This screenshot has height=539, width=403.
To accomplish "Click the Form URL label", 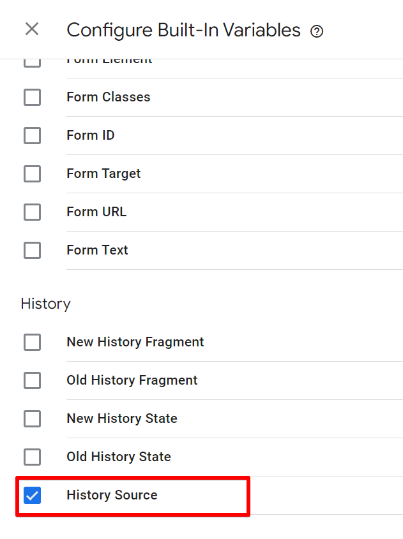I will [x=97, y=212].
